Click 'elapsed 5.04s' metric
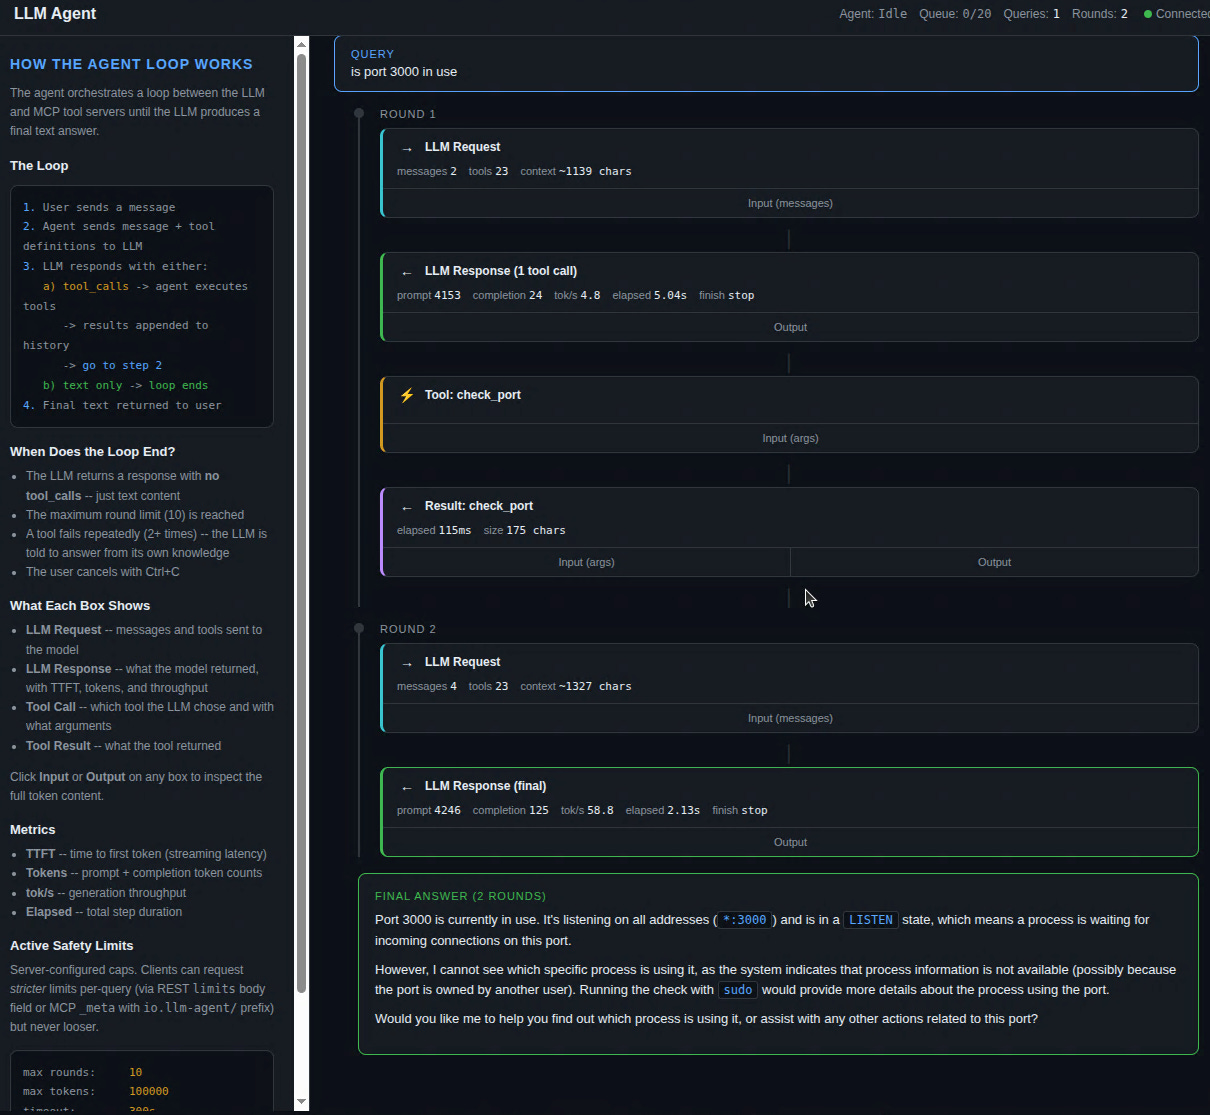 [650, 295]
